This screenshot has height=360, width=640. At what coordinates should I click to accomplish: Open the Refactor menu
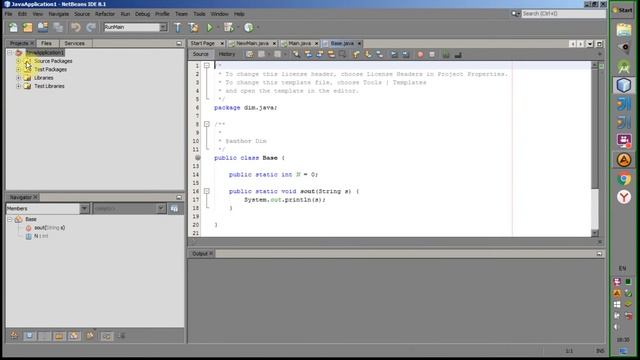click(x=105, y=14)
